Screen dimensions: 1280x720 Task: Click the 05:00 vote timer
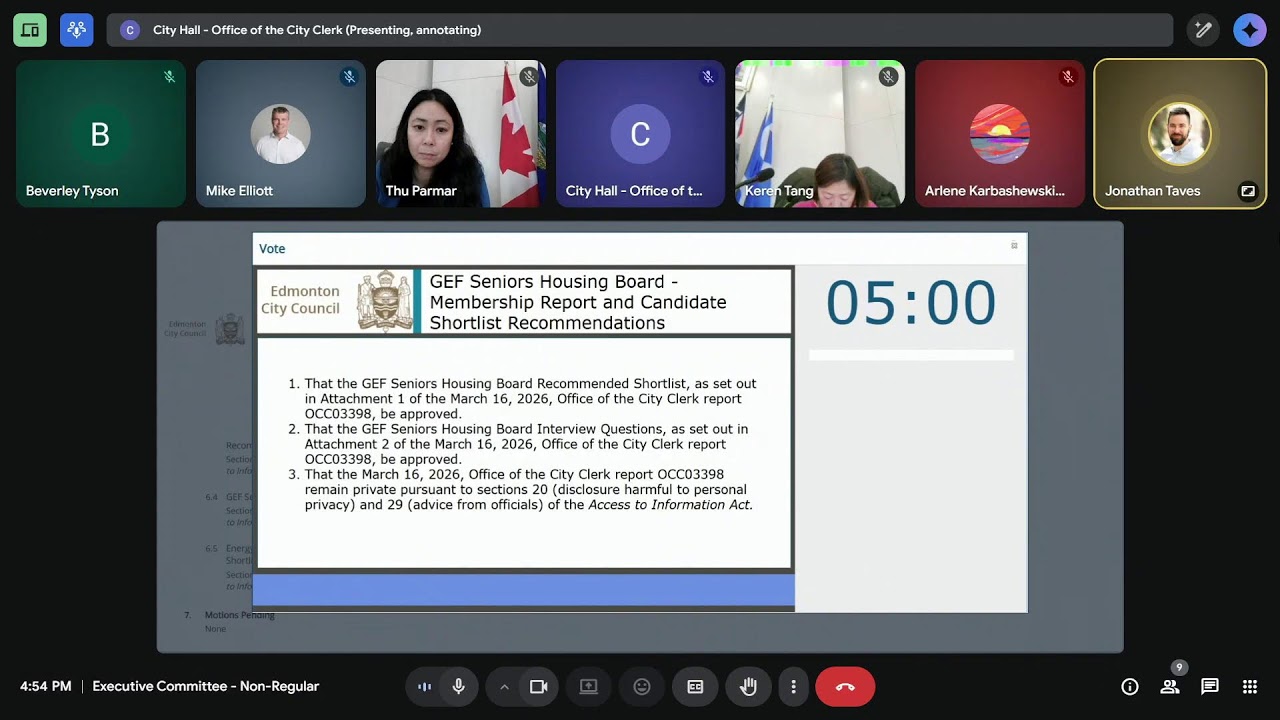(x=911, y=302)
